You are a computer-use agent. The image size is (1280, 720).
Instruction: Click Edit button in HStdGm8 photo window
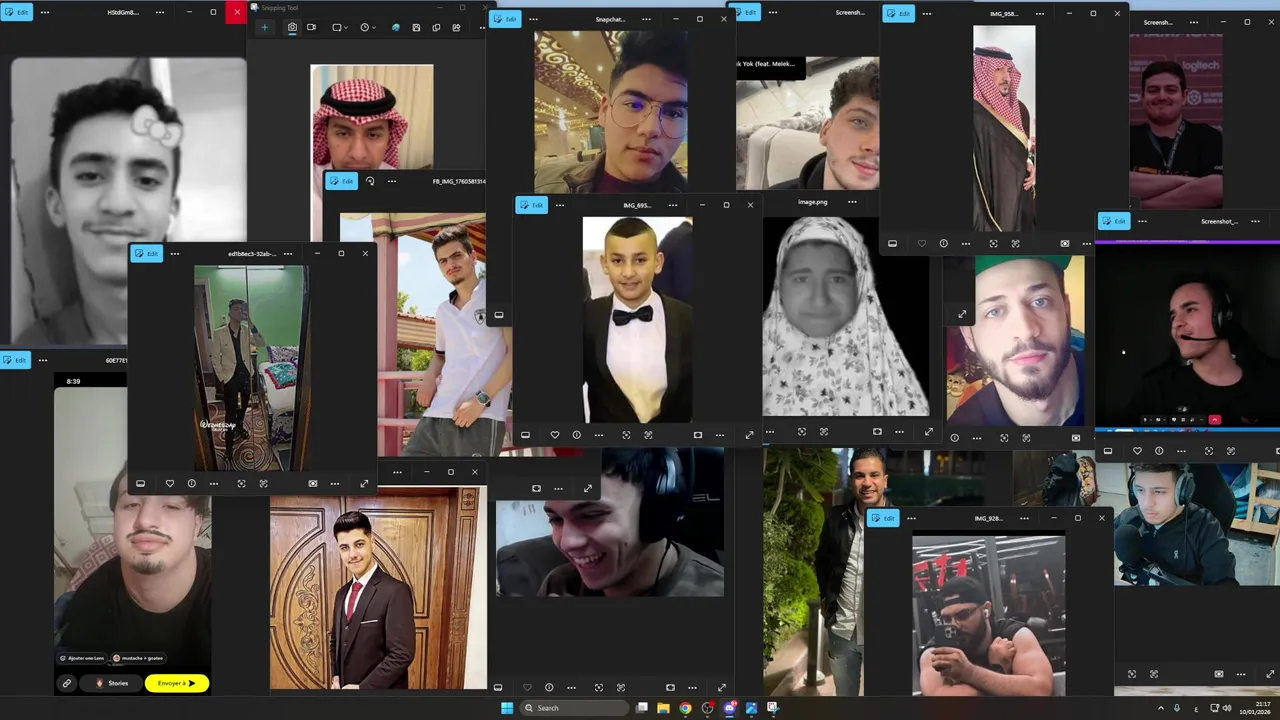[x=17, y=12]
